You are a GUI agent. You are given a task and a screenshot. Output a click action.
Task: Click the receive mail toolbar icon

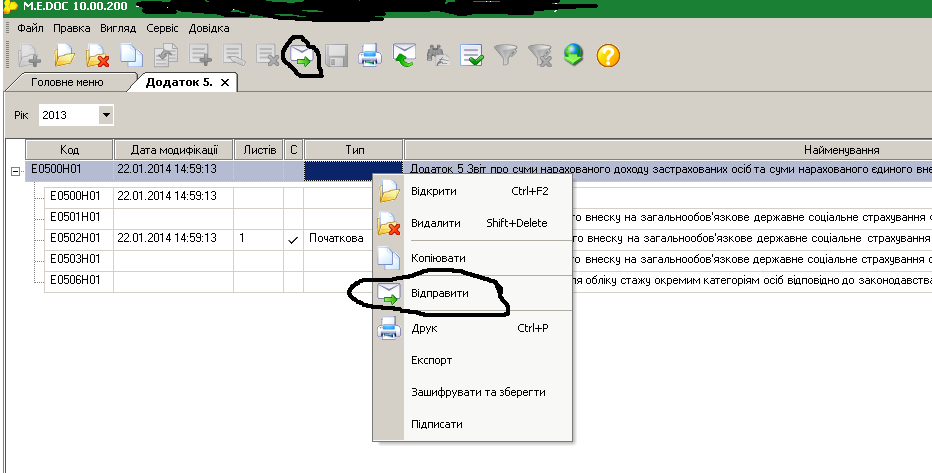click(404, 56)
